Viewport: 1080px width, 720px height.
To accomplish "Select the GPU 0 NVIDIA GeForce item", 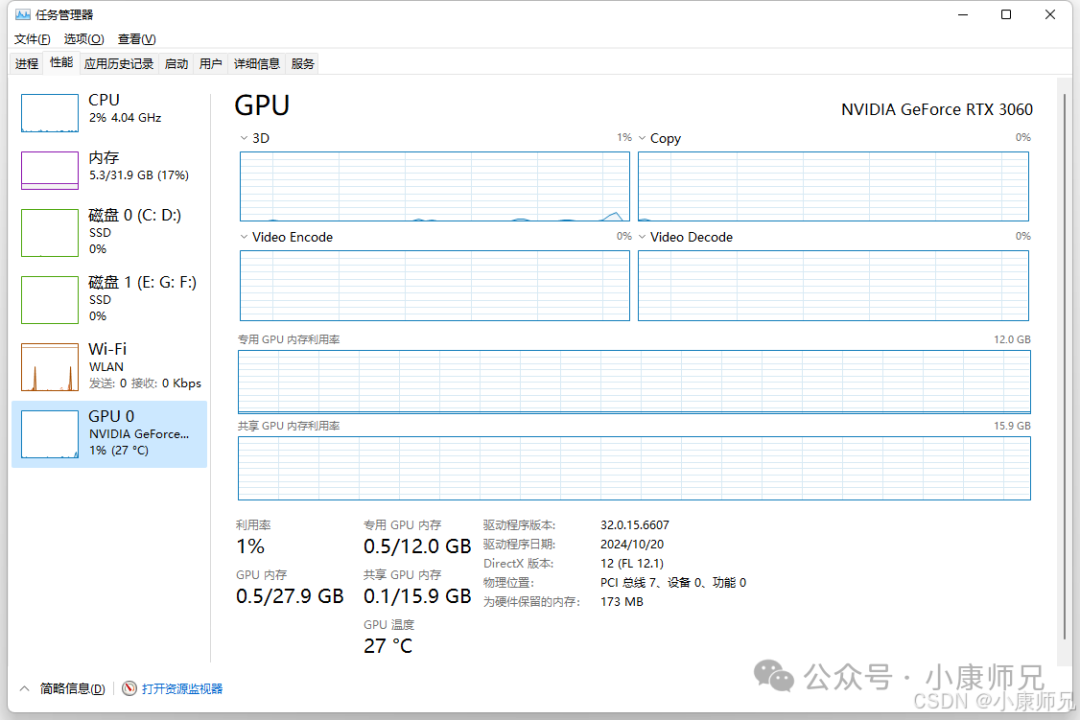I will [110, 434].
